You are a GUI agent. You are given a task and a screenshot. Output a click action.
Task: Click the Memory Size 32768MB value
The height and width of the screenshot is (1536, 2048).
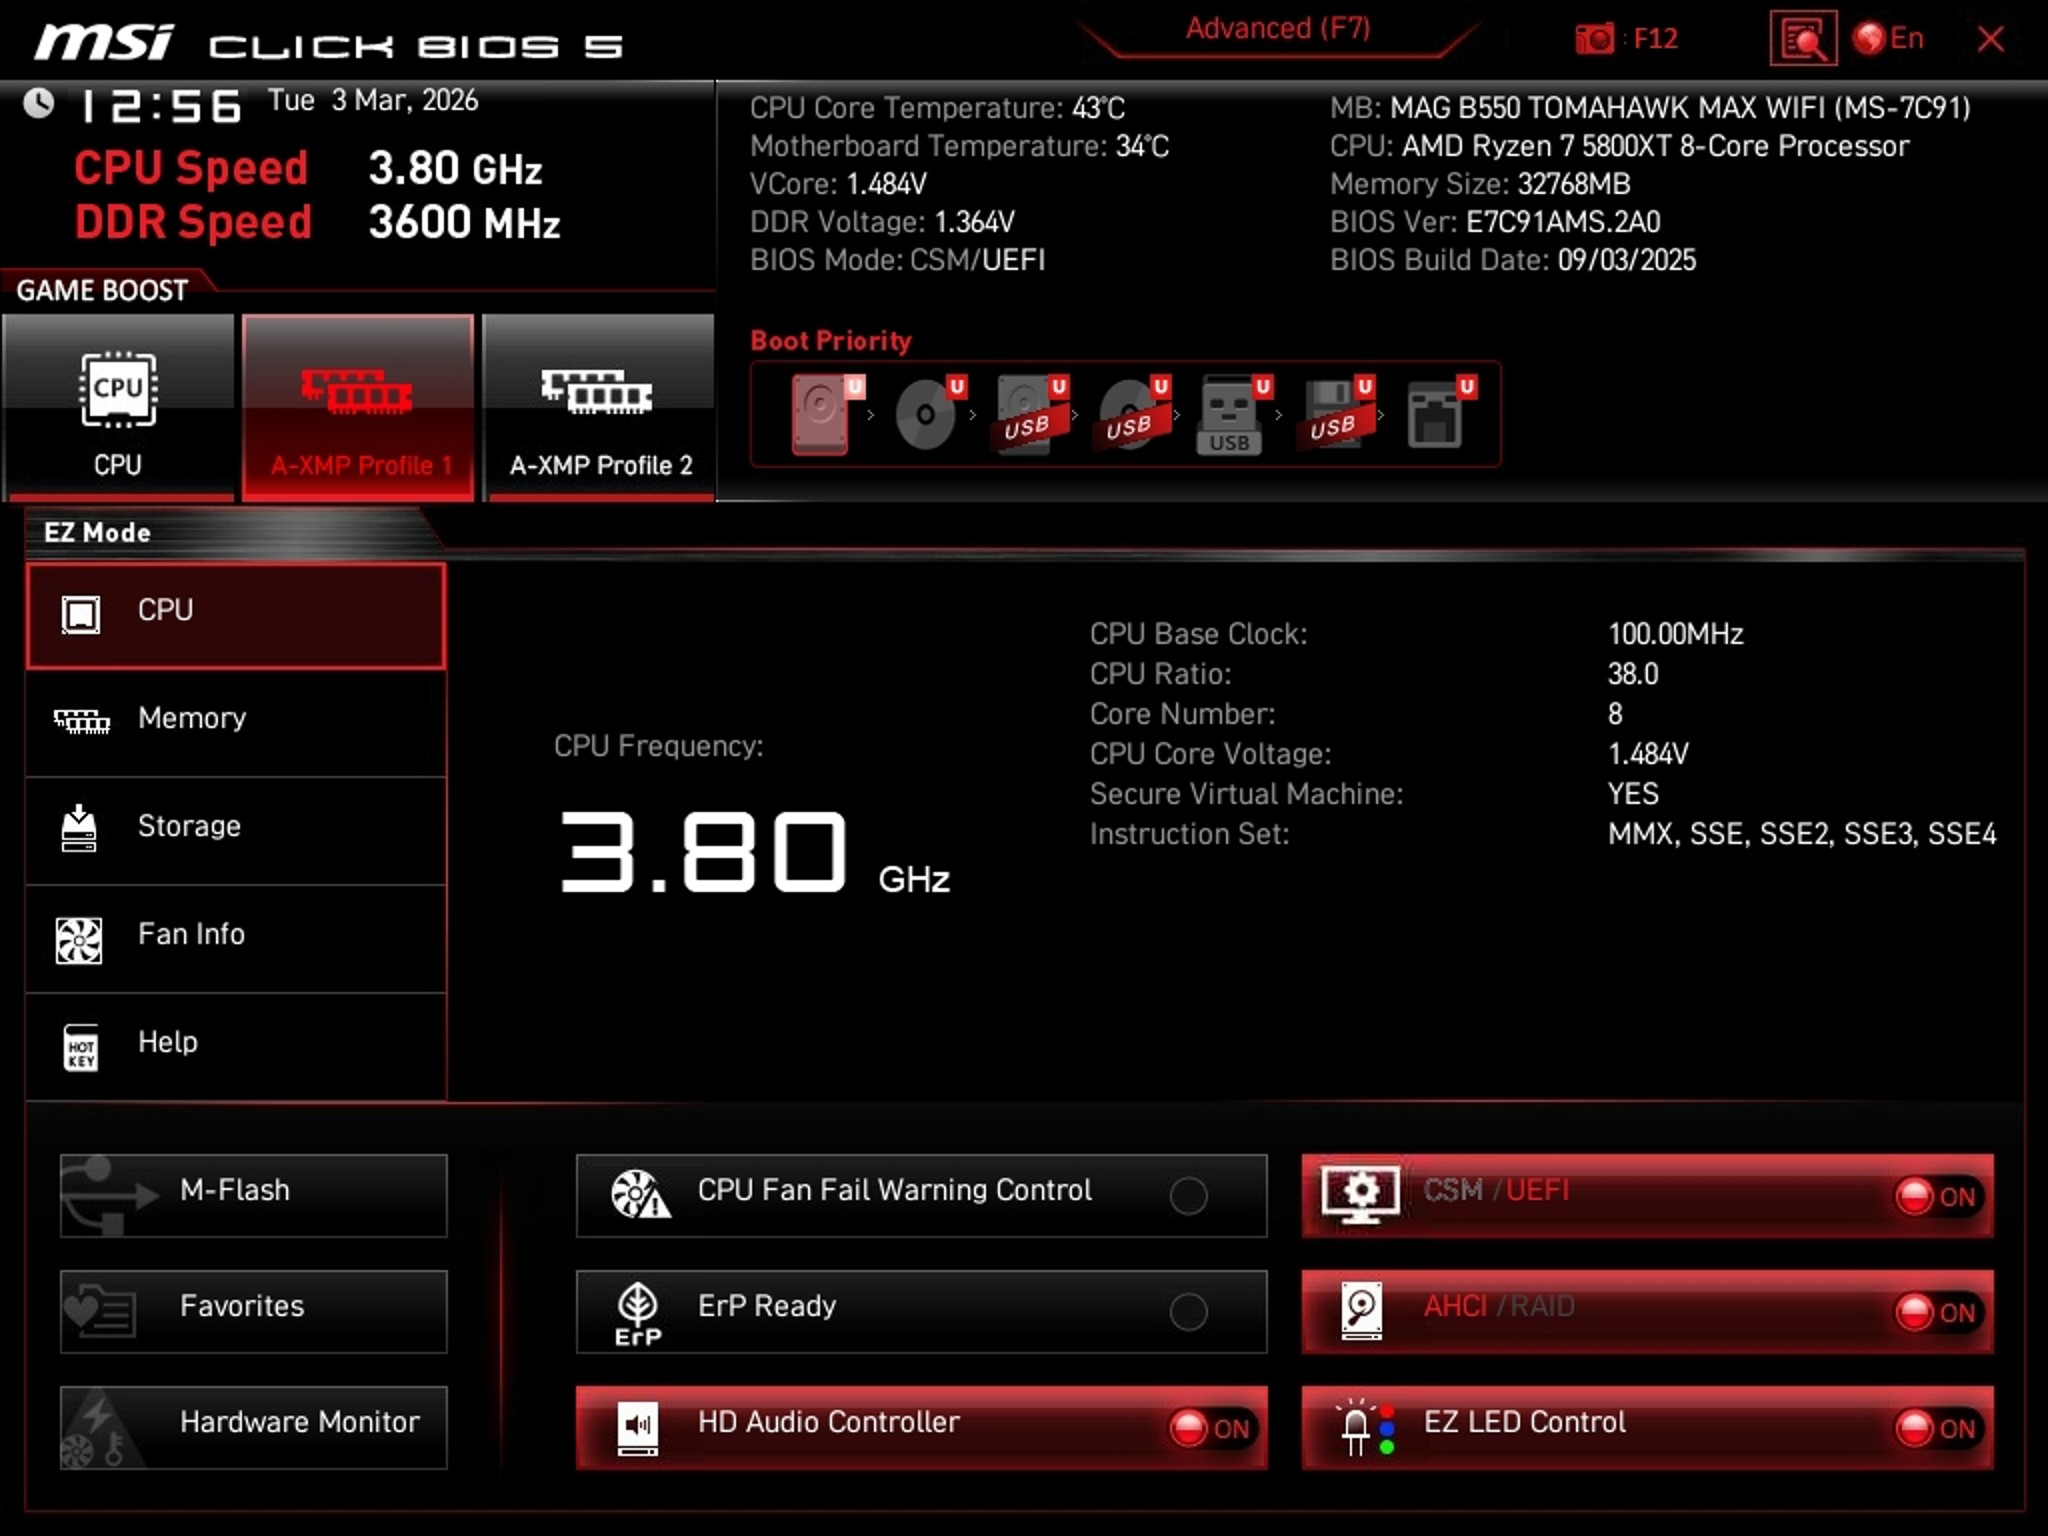(1574, 184)
